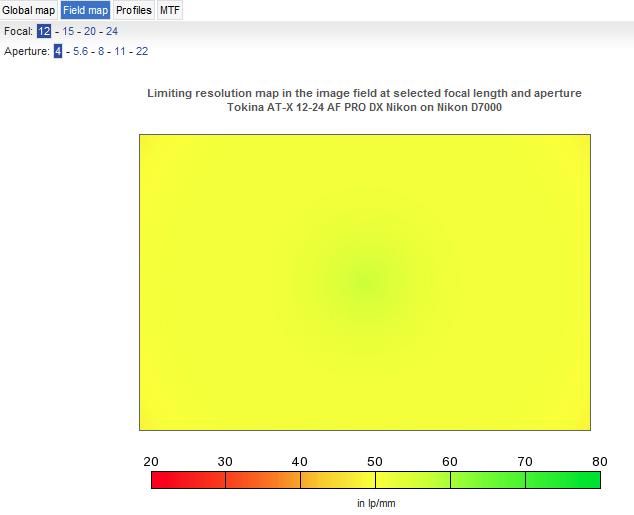Click the 'in lp/mm' unit label
The image size is (634, 515).
376,503
